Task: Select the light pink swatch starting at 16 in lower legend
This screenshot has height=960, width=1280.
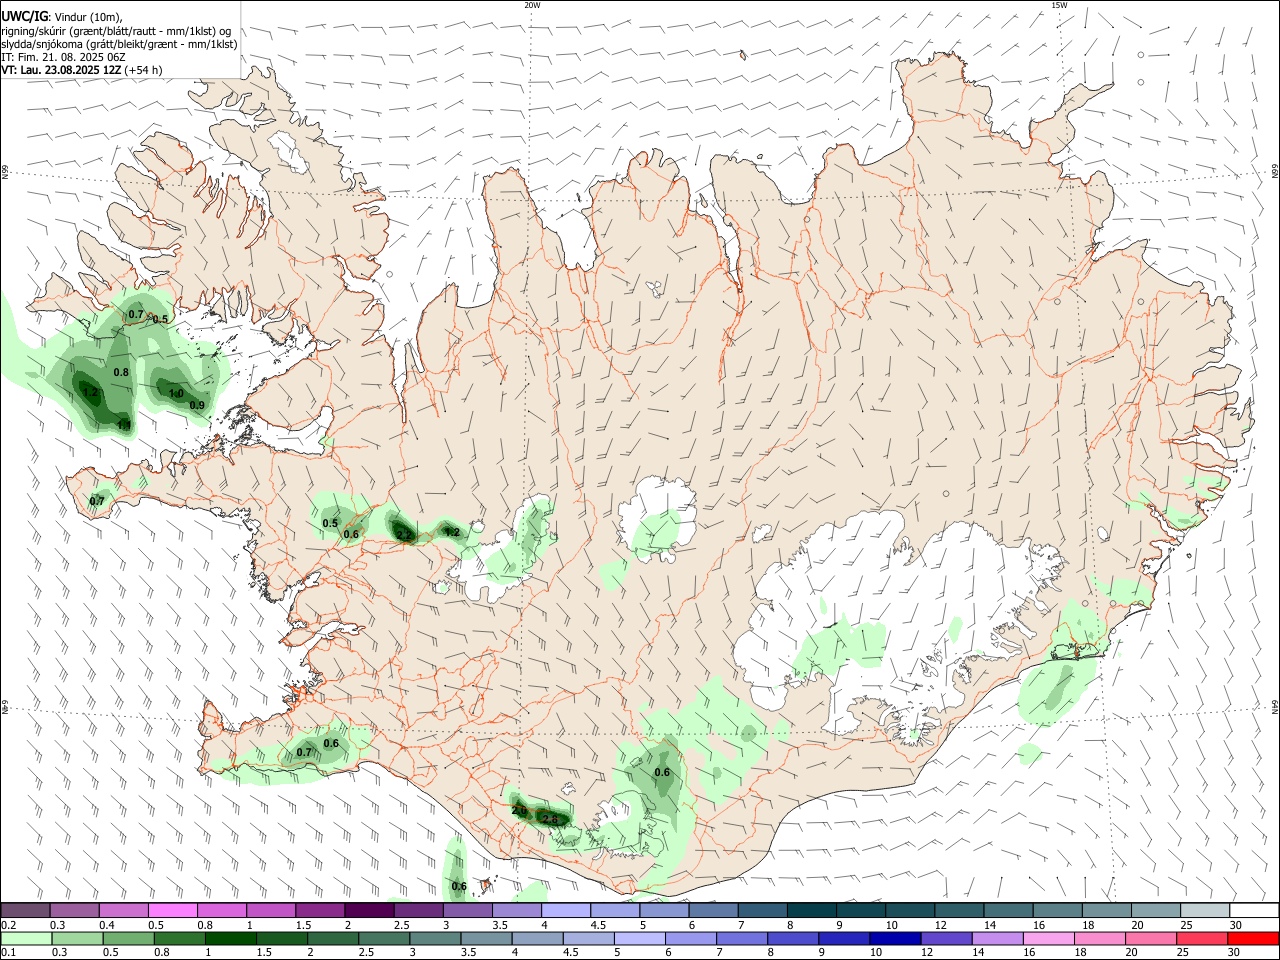Action: [x=1048, y=939]
